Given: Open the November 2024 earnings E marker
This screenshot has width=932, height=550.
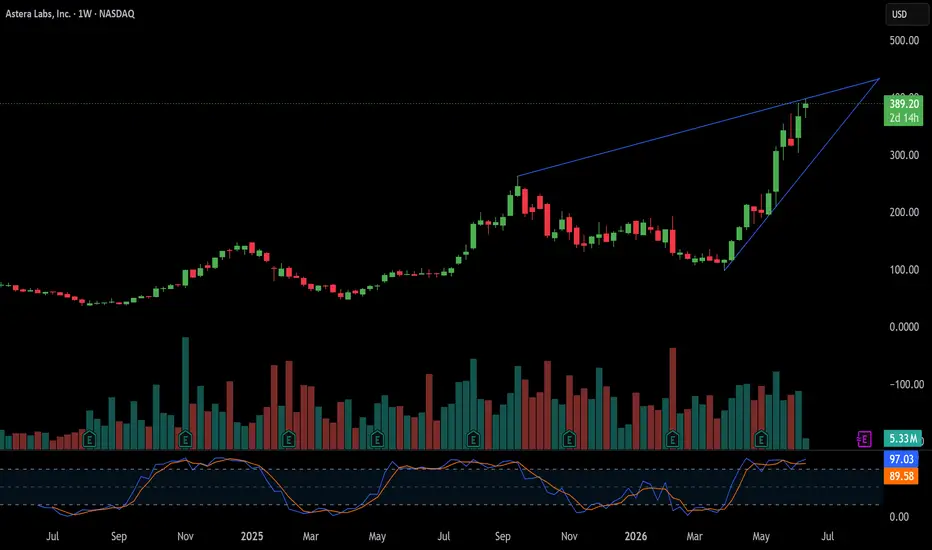Looking at the screenshot, I should pyautogui.click(x=185, y=439).
